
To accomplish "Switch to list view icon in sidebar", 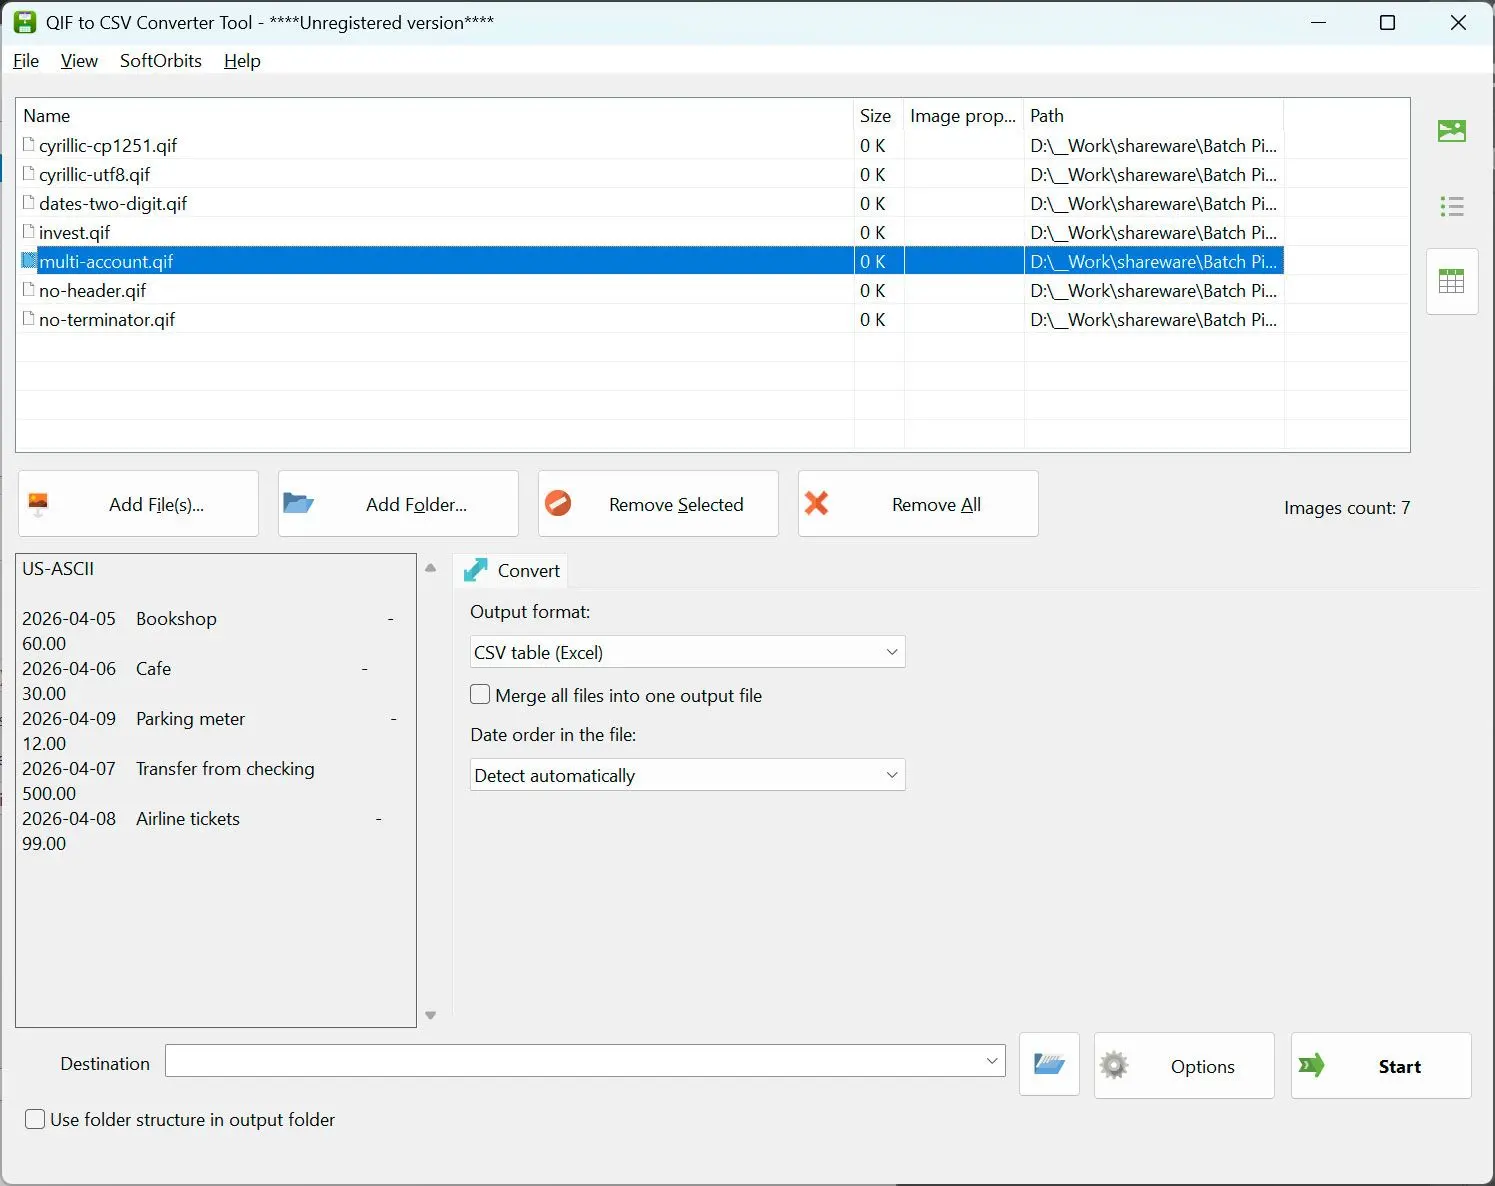I will pyautogui.click(x=1451, y=207).
